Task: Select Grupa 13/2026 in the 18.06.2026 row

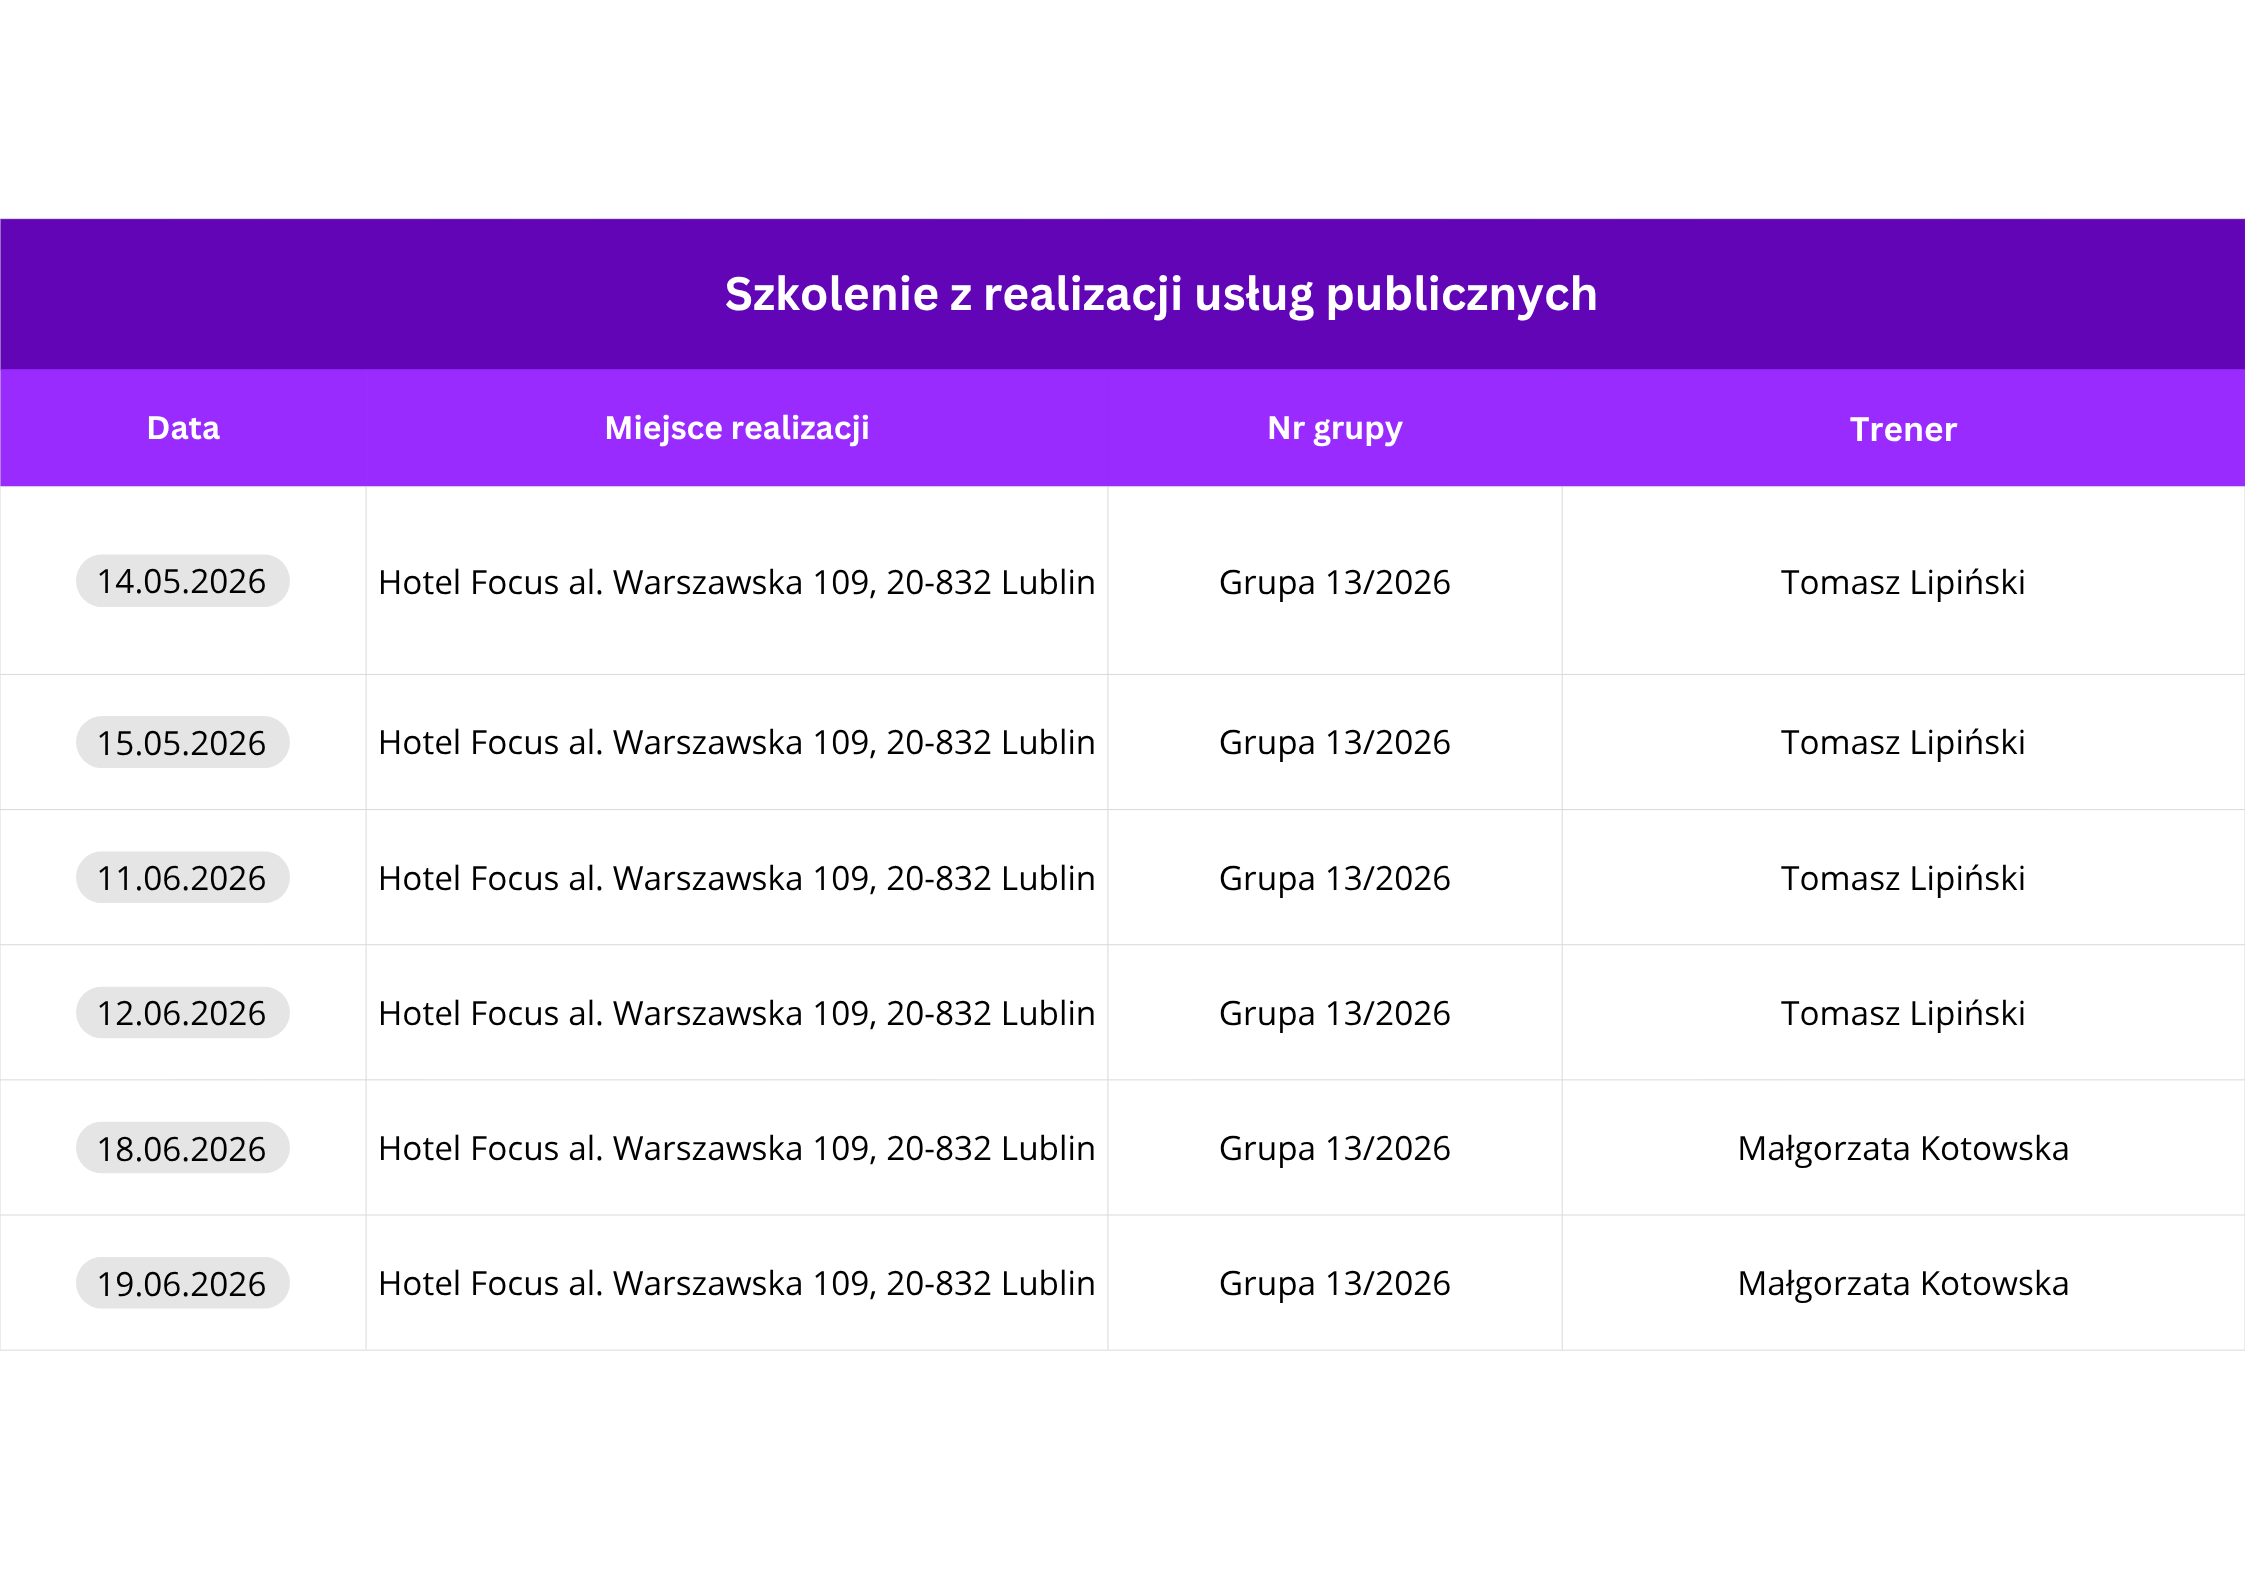Action: coord(1334,1148)
